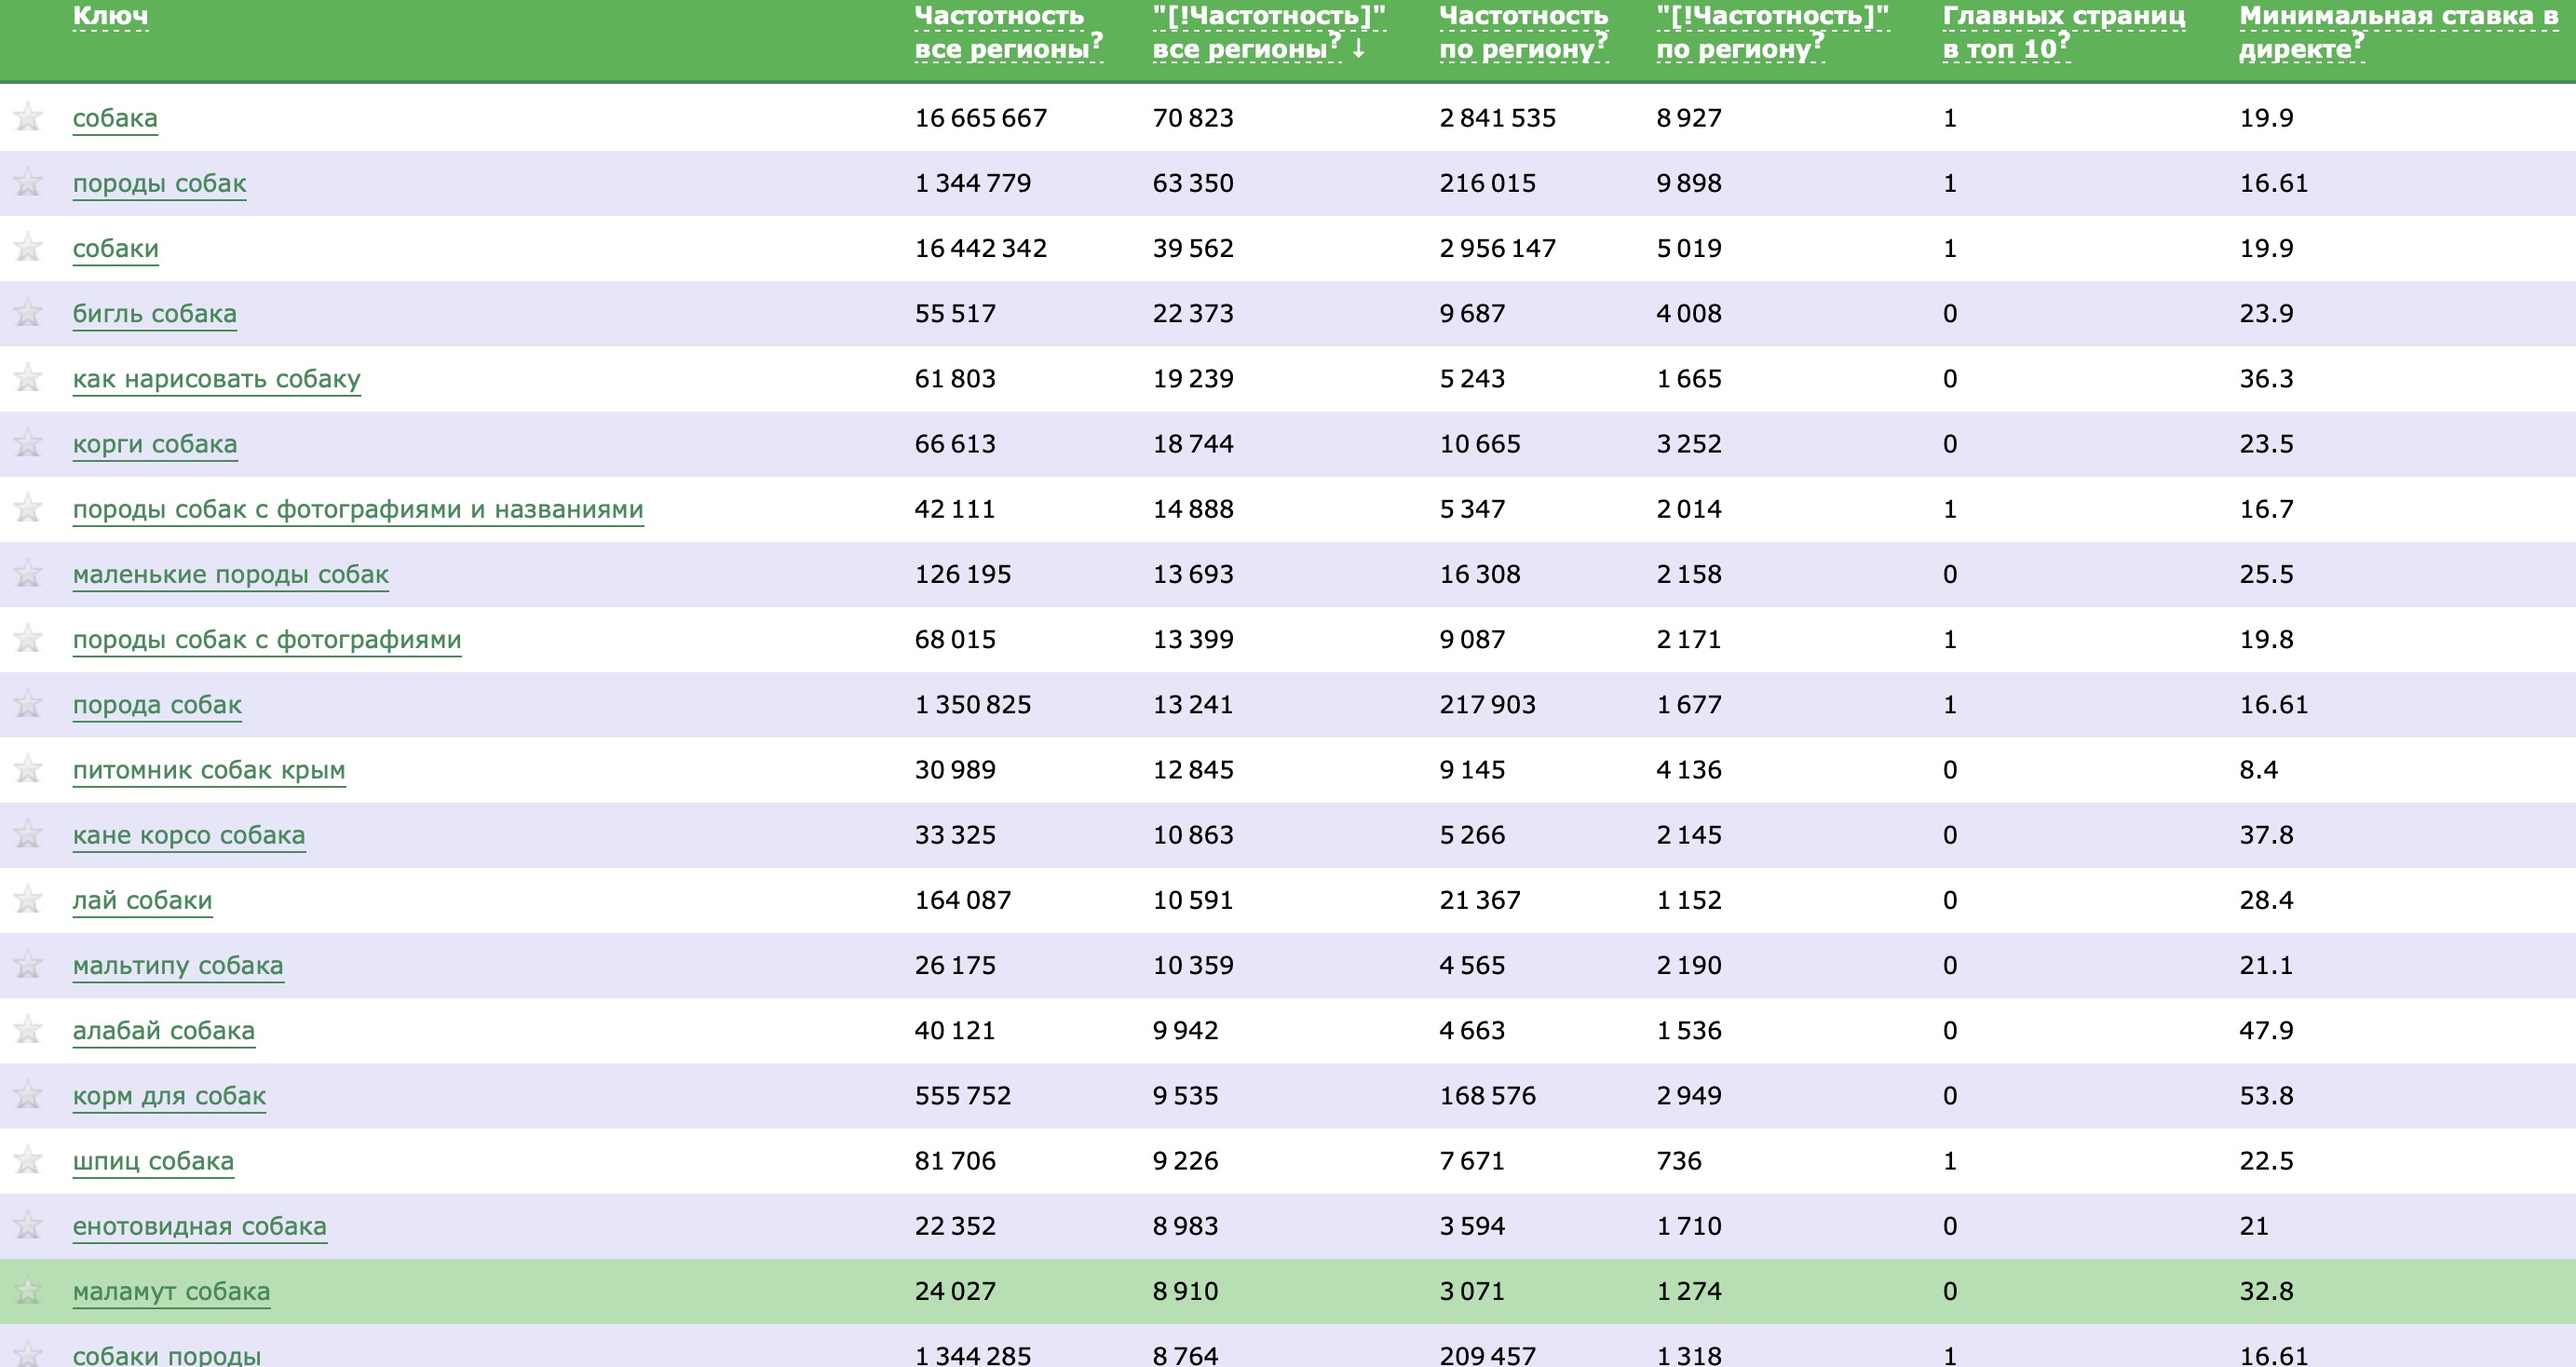The width and height of the screenshot is (2576, 1367).
Task: Star the 'корги собака' keyword row
Action: click(x=28, y=443)
